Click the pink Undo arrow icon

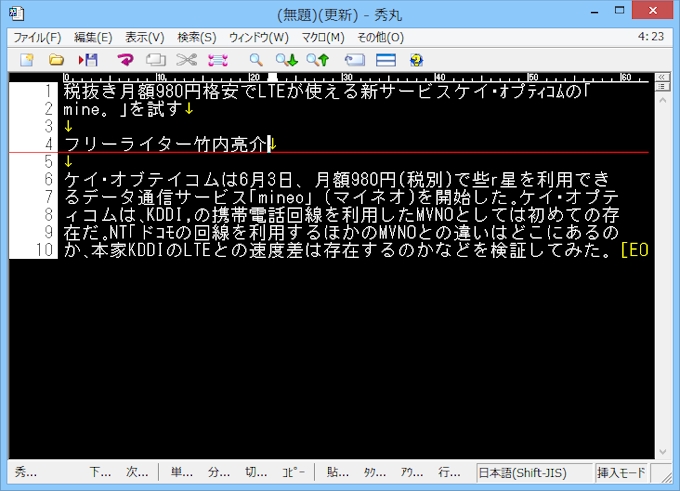pyautogui.click(x=125, y=60)
